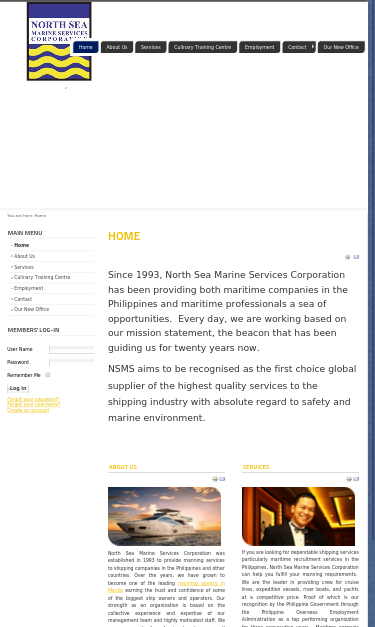Image resolution: width=375 pixels, height=627 pixels.
Task: Click the HOME page heading
Action: point(124,236)
